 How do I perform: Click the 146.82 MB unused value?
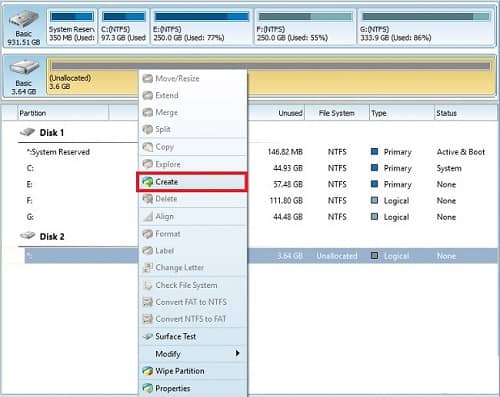[285, 152]
